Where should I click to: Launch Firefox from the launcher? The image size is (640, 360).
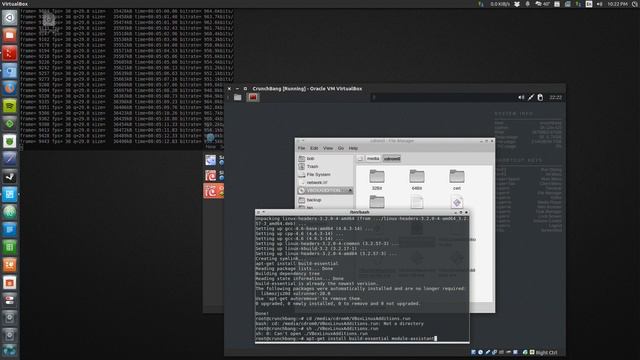point(9,88)
